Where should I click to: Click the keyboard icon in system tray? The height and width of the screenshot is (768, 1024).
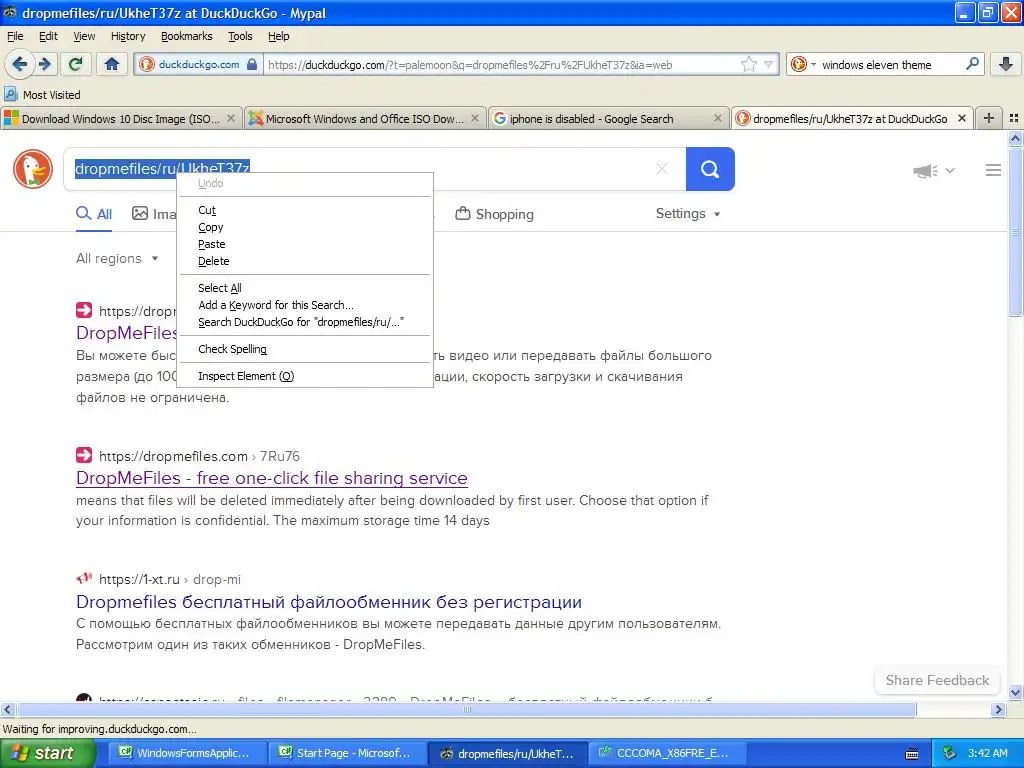tap(912, 754)
